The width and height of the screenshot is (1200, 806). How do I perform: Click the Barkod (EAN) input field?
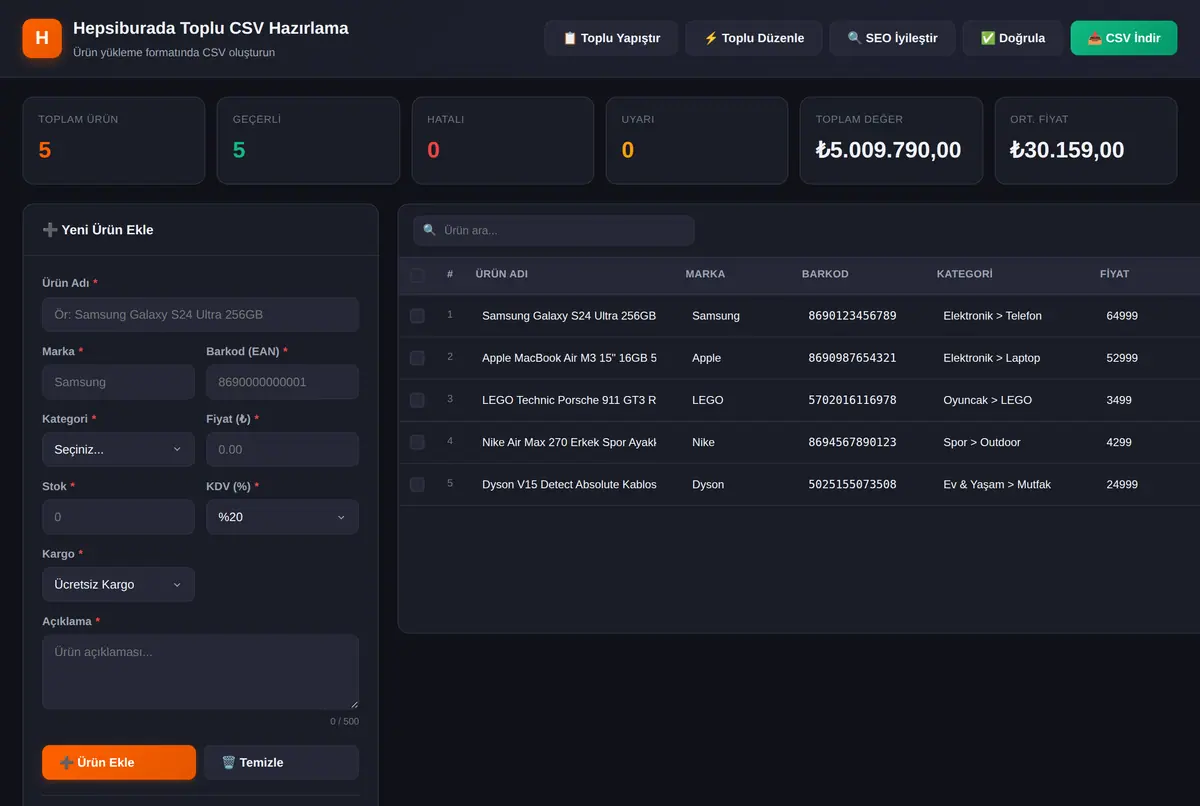(x=282, y=382)
